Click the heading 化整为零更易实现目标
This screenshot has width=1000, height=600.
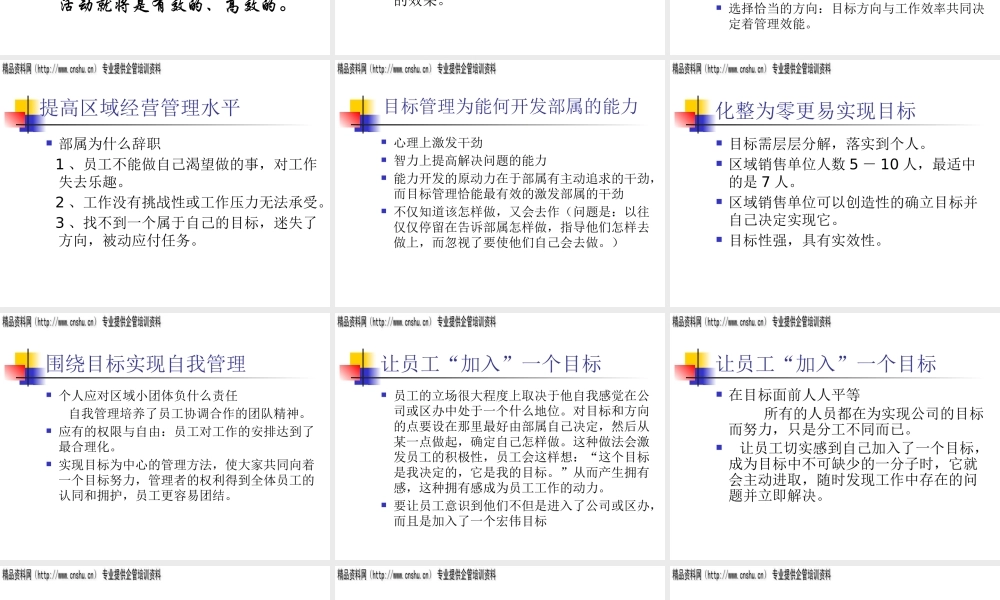point(816,111)
